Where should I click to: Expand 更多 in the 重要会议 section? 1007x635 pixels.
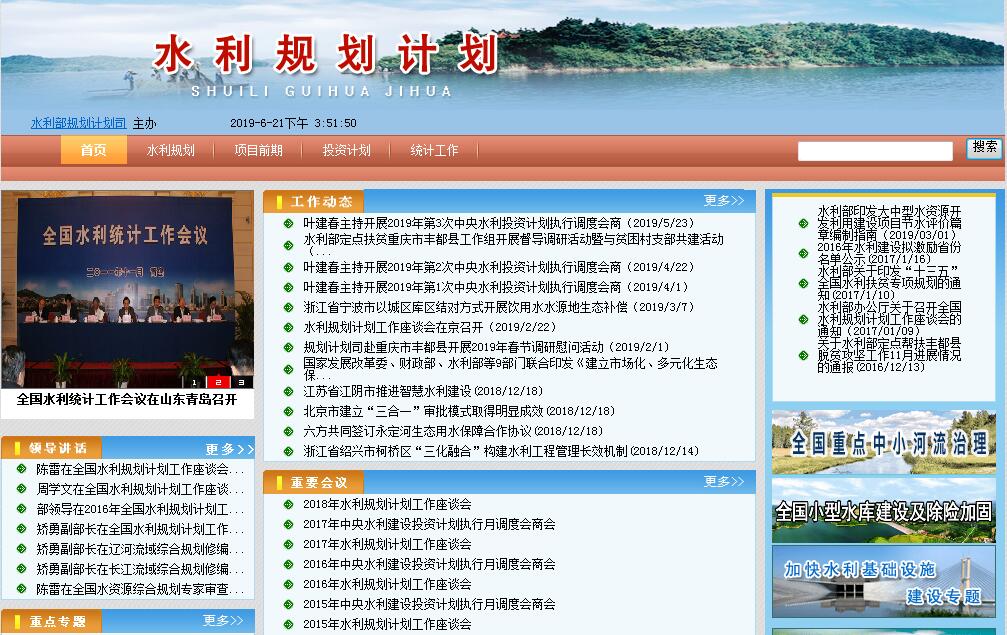724,482
